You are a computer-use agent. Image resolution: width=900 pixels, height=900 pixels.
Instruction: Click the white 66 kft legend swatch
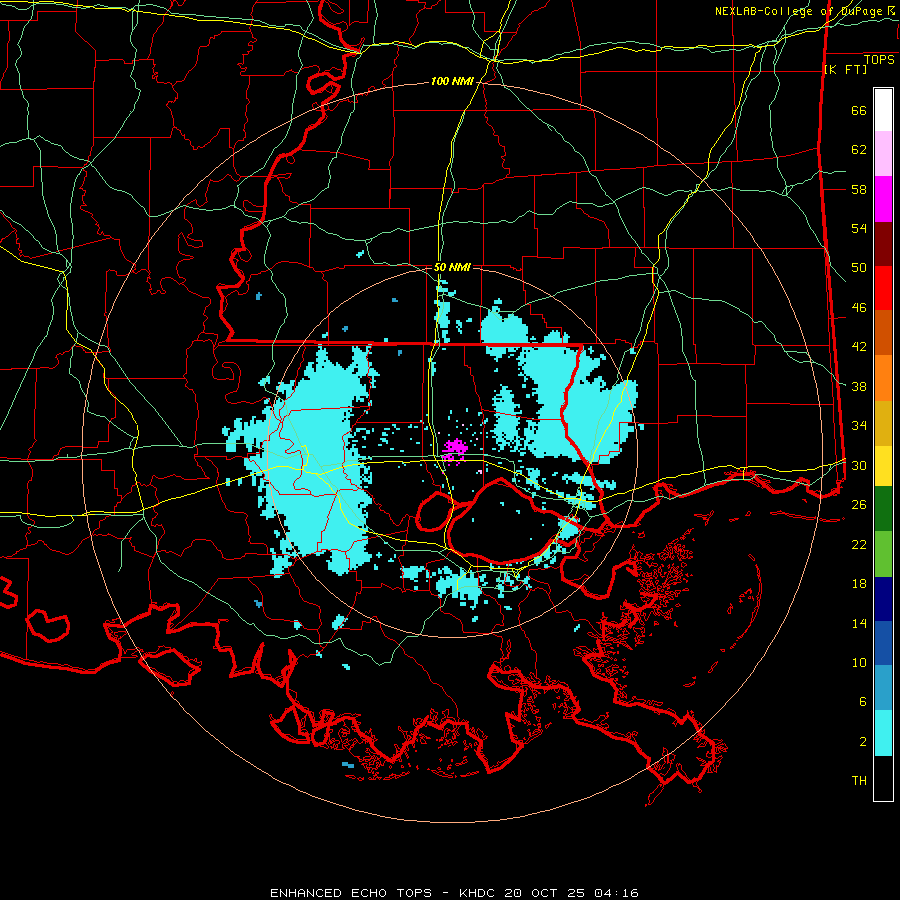(x=883, y=110)
